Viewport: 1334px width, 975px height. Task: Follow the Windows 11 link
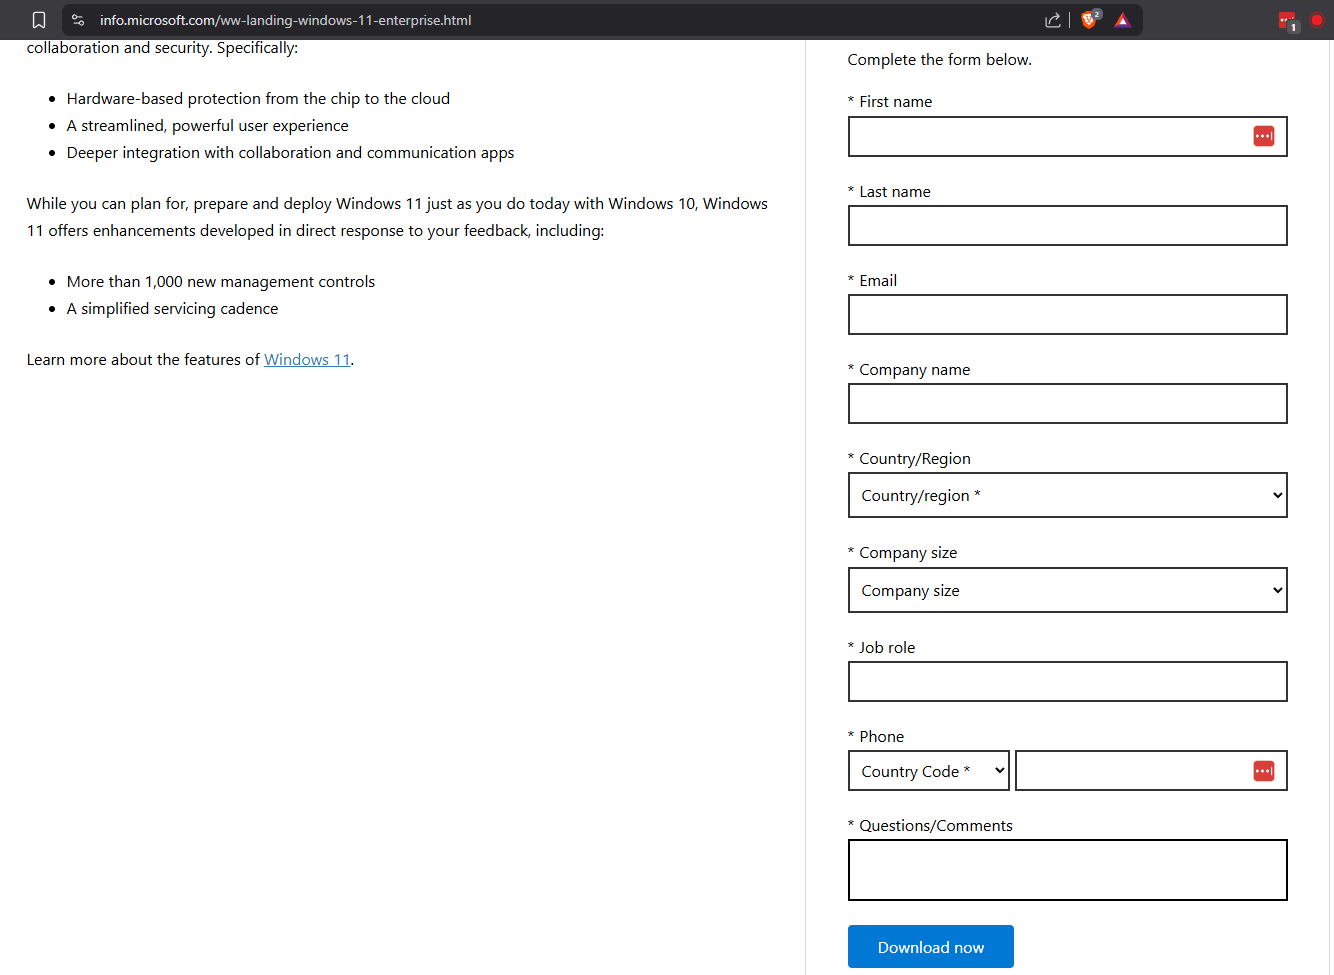point(307,360)
